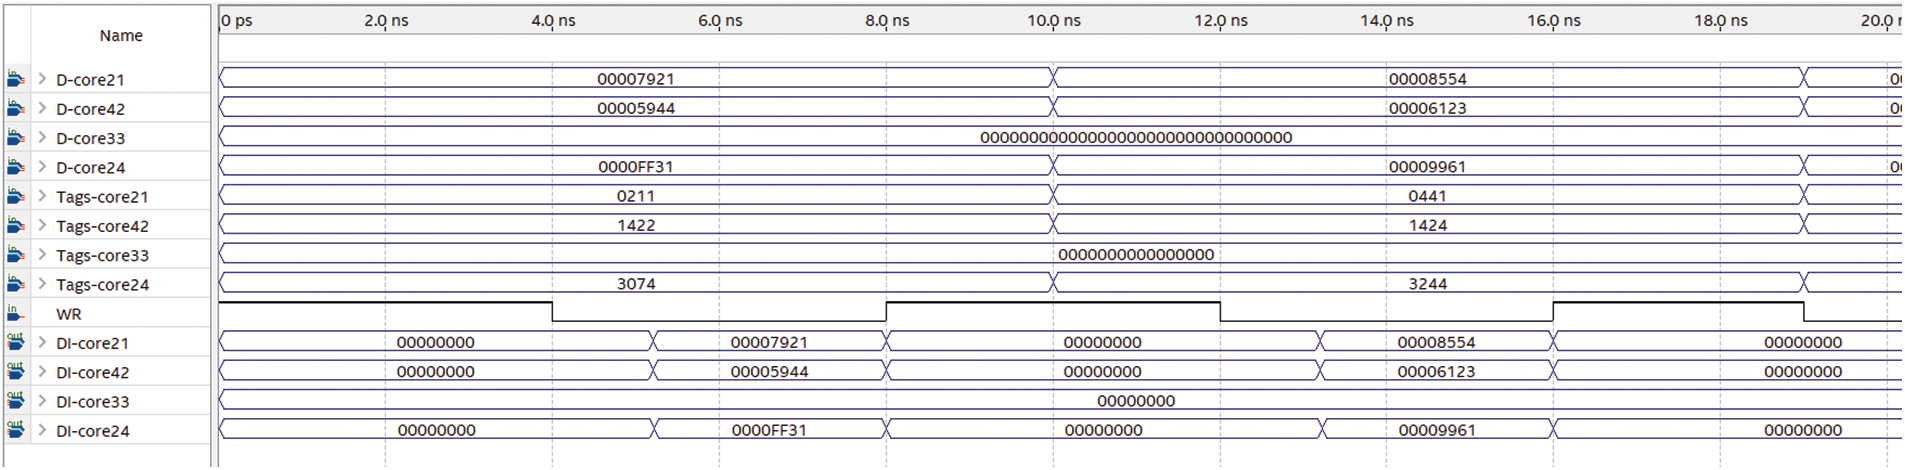Click the input bus icon beside D-core21

[x=15, y=79]
